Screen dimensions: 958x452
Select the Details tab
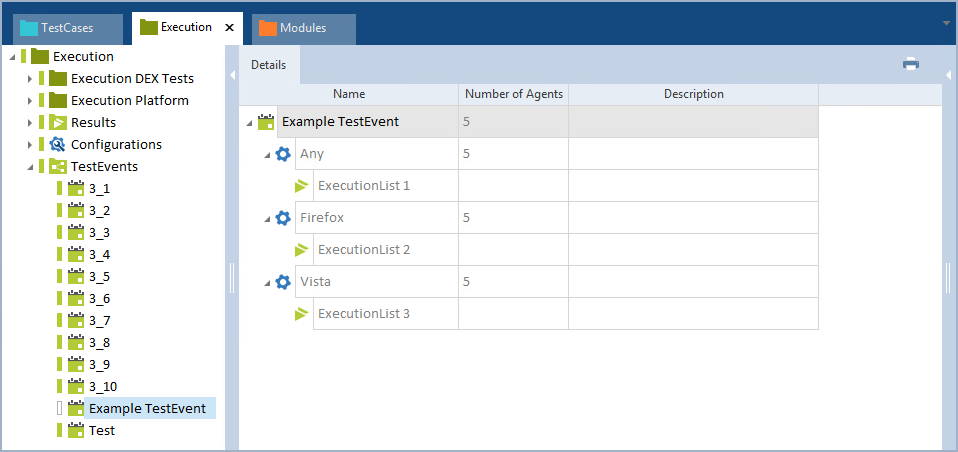(x=268, y=65)
